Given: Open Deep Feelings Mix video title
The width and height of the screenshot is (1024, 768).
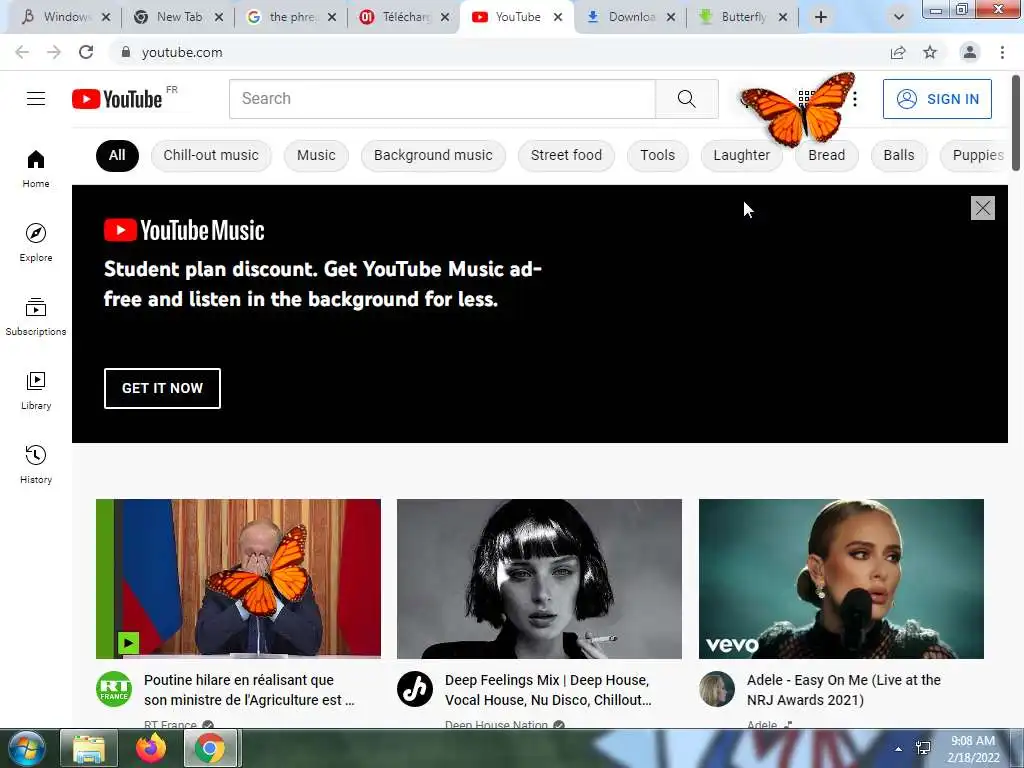Looking at the screenshot, I should coord(548,690).
